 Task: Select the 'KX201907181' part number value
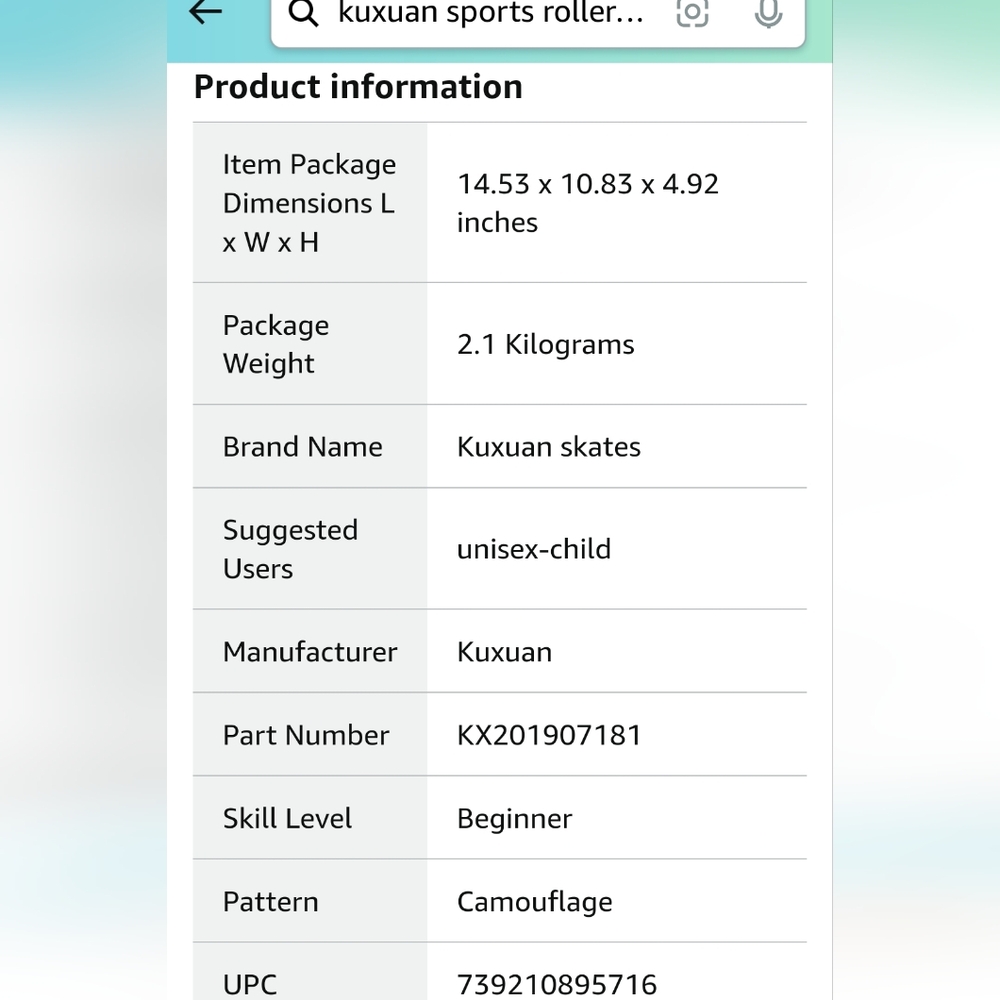[549, 735]
